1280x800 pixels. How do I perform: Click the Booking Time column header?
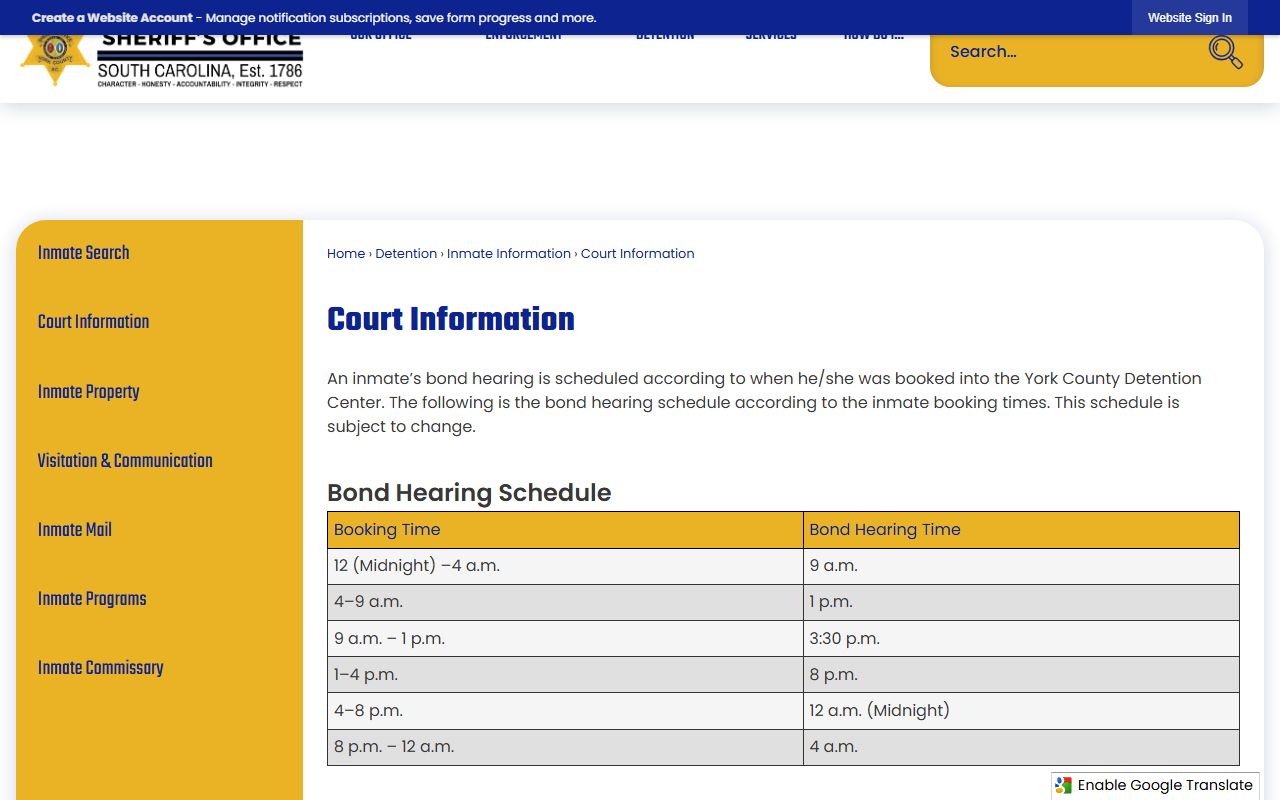(565, 530)
